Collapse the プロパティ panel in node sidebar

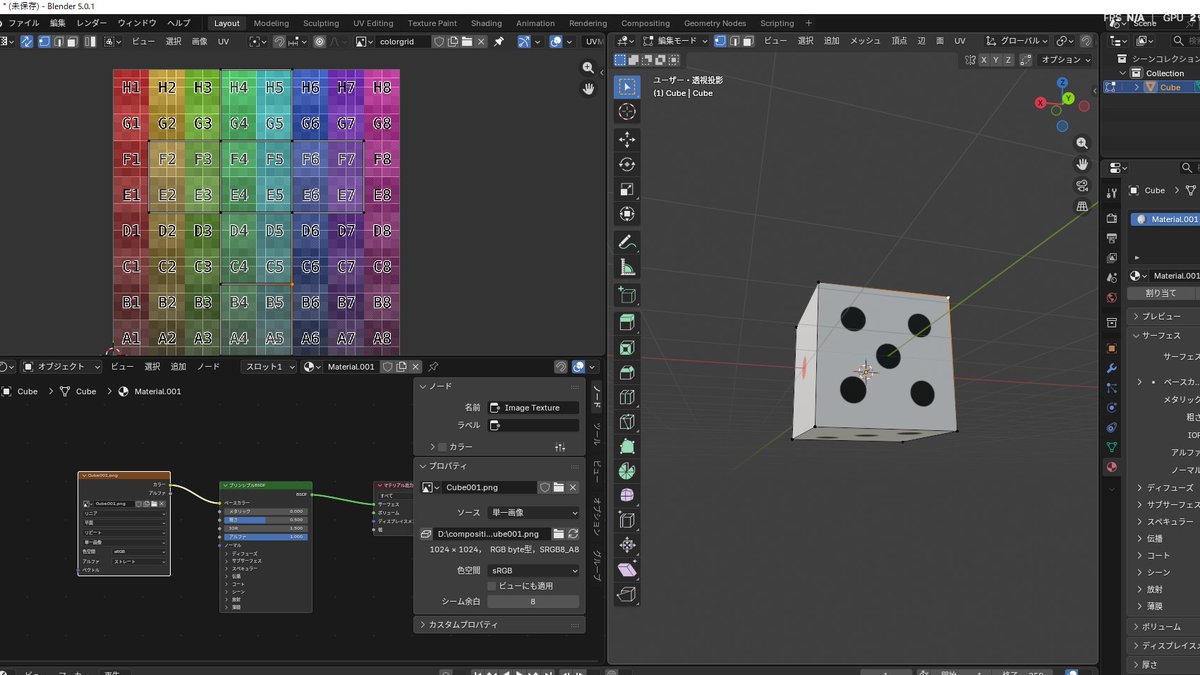499,466
